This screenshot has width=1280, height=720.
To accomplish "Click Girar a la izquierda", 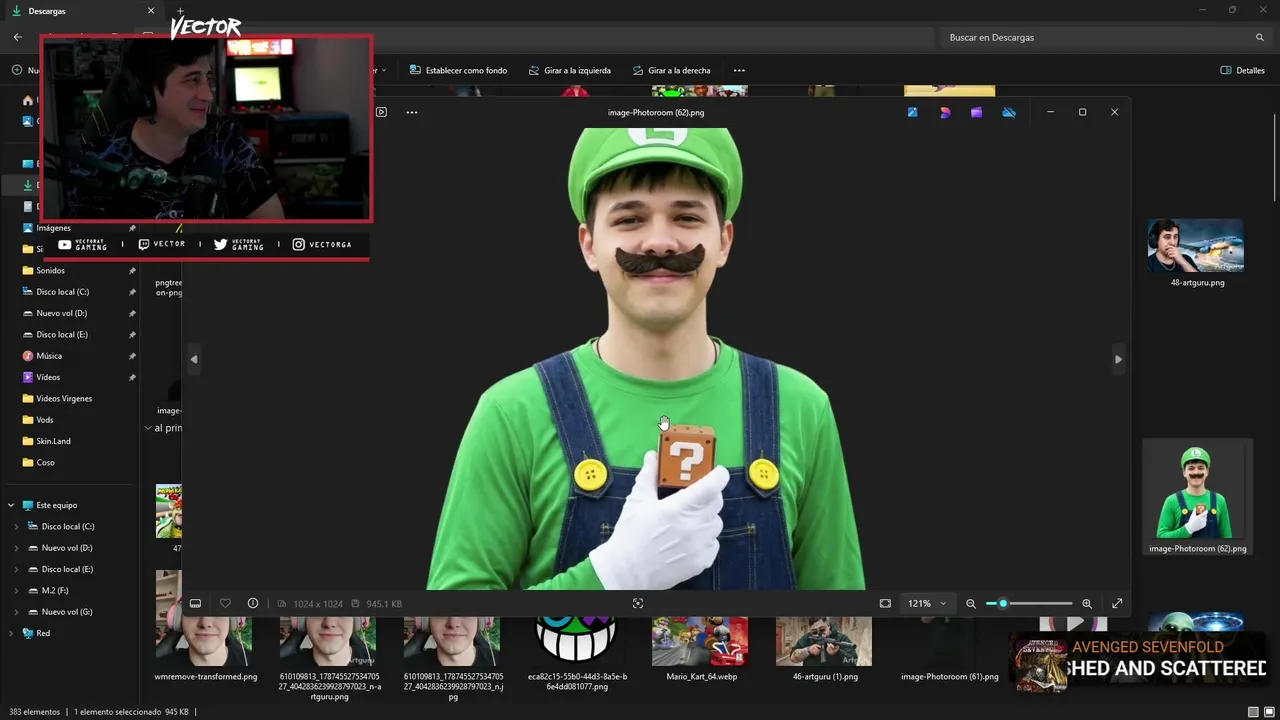I will (568, 70).
